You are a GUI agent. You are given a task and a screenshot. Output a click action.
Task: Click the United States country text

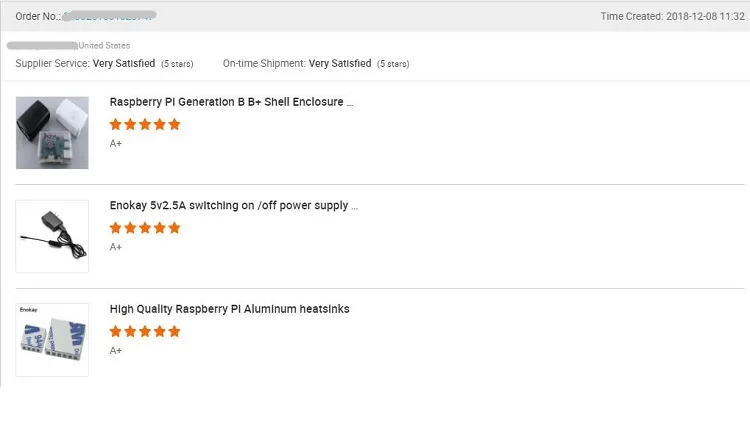pos(104,46)
